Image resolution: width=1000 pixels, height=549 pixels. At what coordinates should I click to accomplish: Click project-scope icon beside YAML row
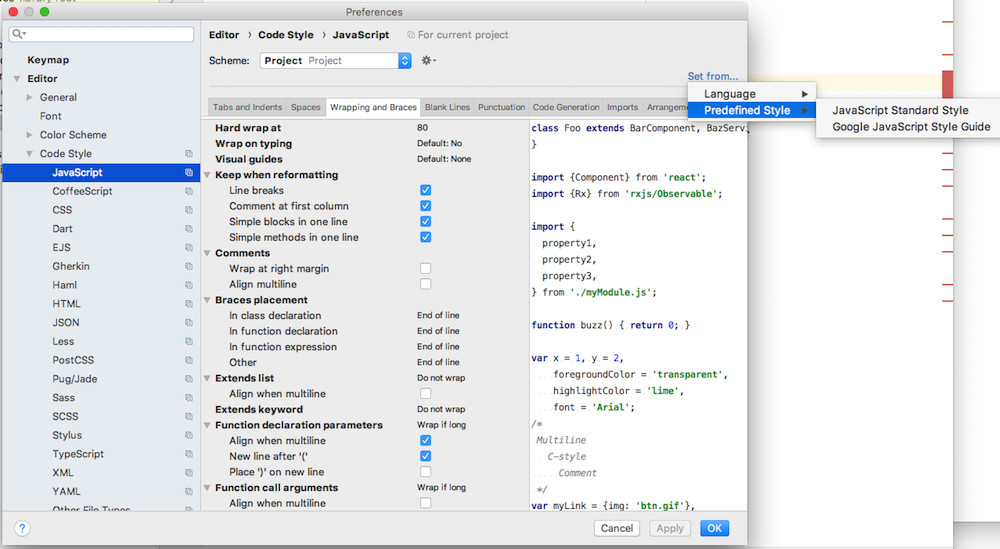pyautogui.click(x=189, y=492)
